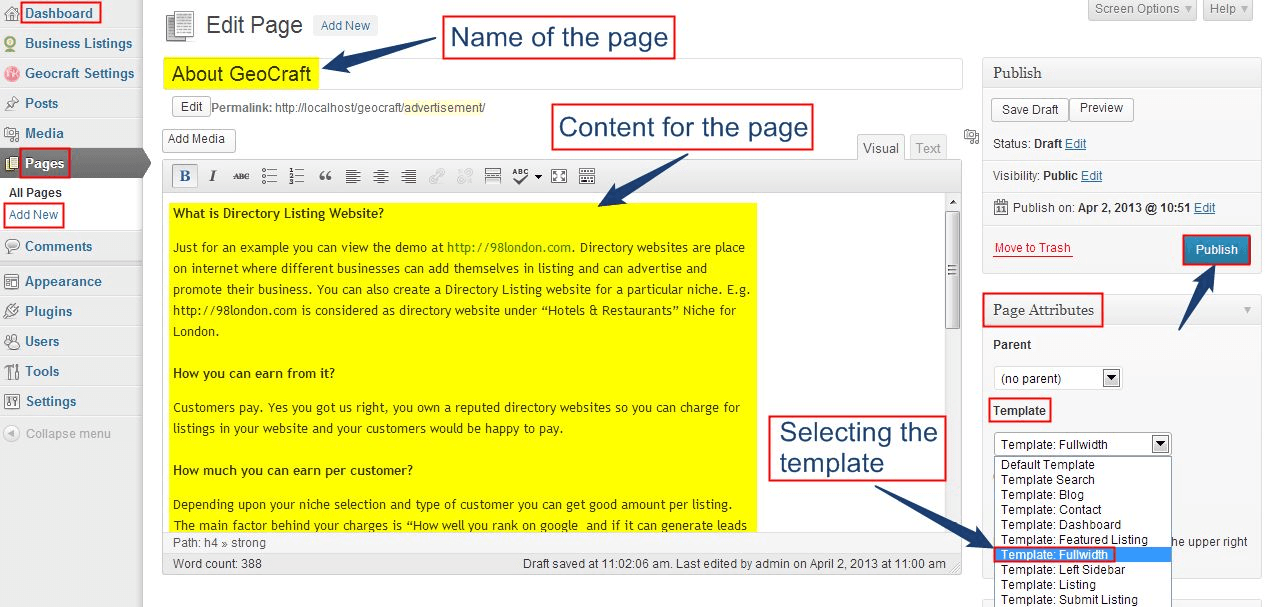Edit the page Visibility
The height and width of the screenshot is (607, 1269).
(x=1091, y=176)
